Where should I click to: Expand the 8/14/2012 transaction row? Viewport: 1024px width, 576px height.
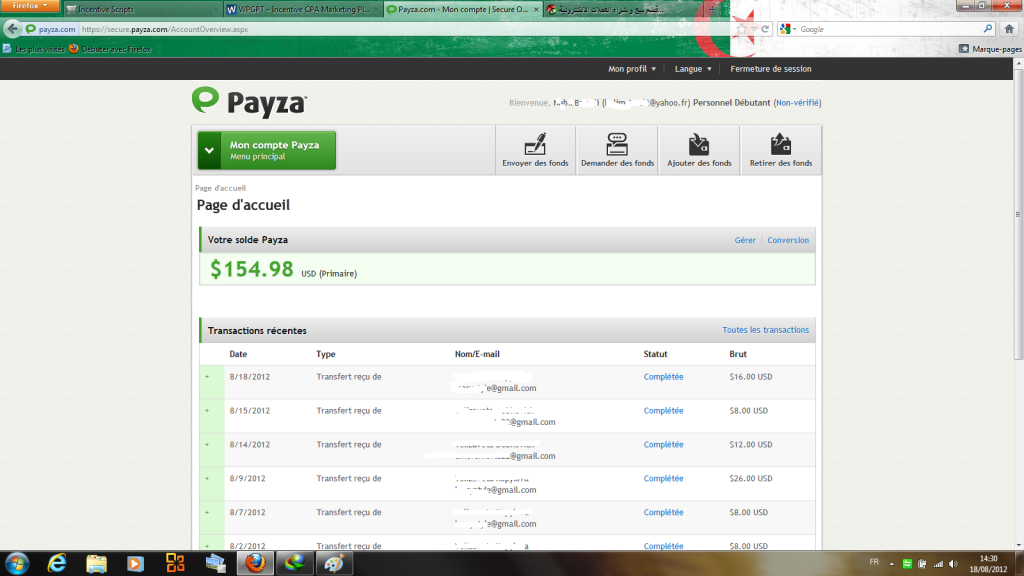(208, 445)
